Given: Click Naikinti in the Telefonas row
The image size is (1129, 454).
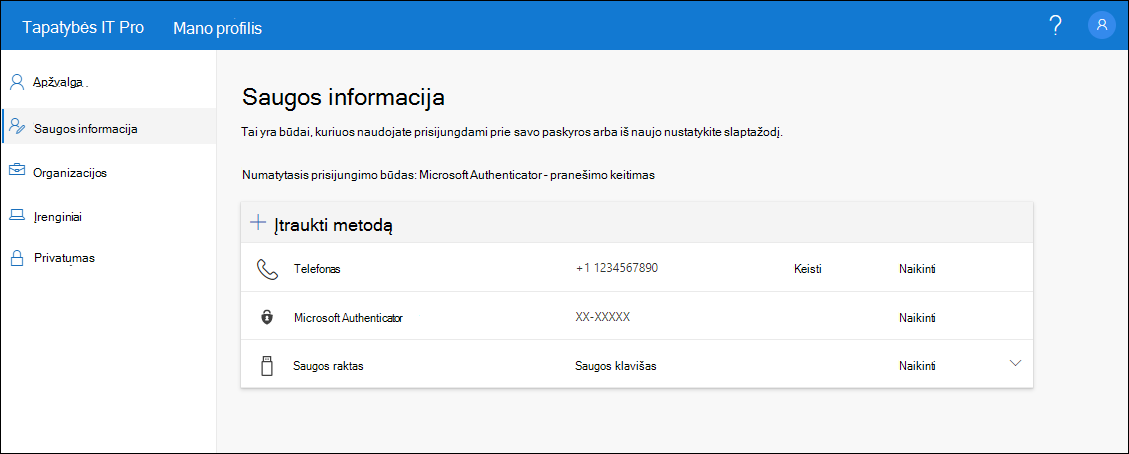Looking at the screenshot, I should [x=917, y=269].
